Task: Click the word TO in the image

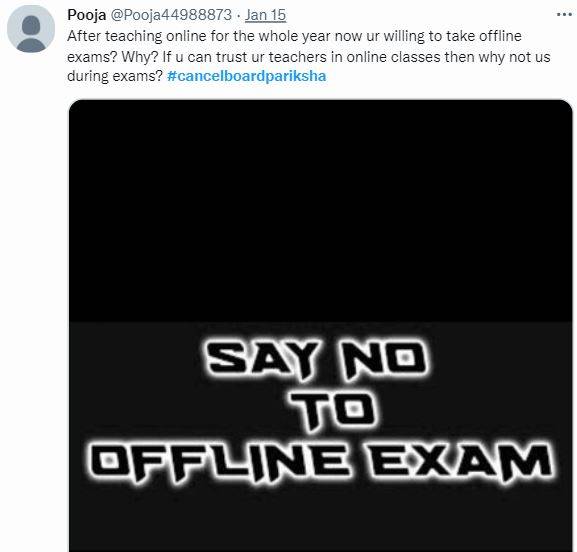Action: [x=334, y=411]
